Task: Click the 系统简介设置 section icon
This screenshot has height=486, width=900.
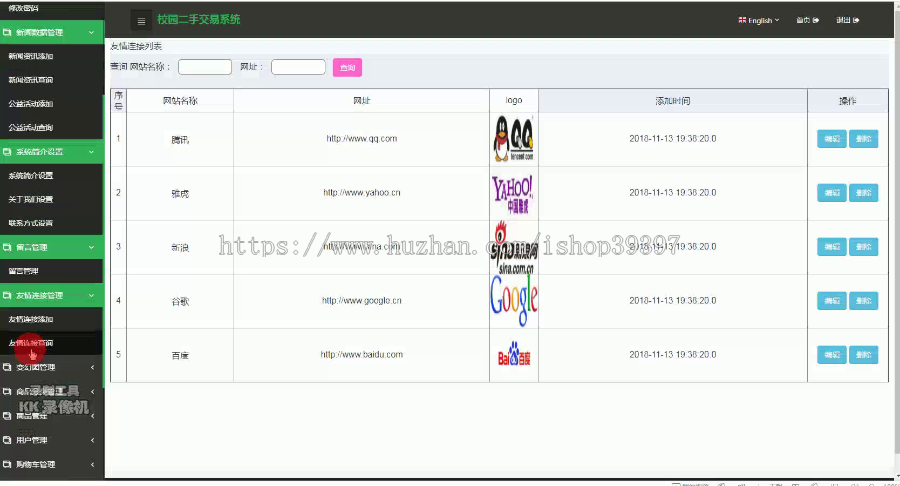Action: point(7,152)
